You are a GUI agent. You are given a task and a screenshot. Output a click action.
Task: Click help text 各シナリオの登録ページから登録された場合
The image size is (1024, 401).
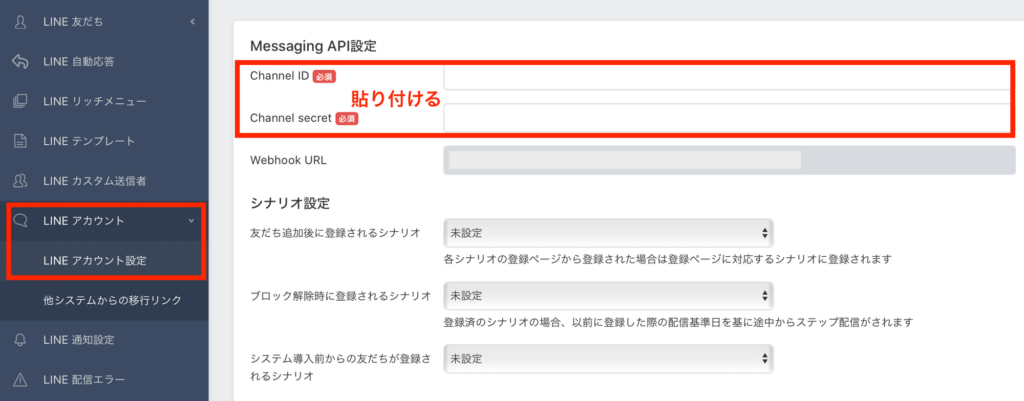pos(667,259)
